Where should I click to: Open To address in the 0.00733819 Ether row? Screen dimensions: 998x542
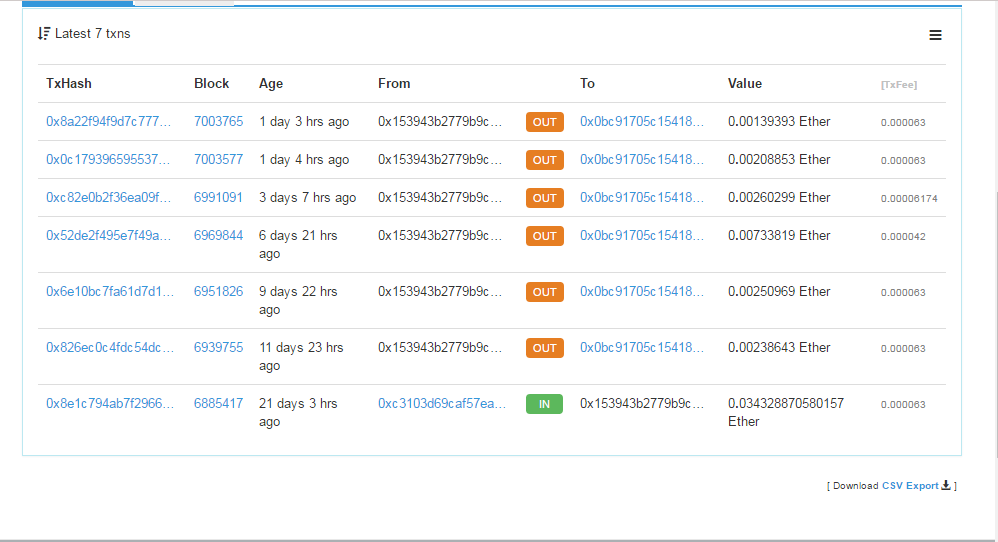[642, 236]
